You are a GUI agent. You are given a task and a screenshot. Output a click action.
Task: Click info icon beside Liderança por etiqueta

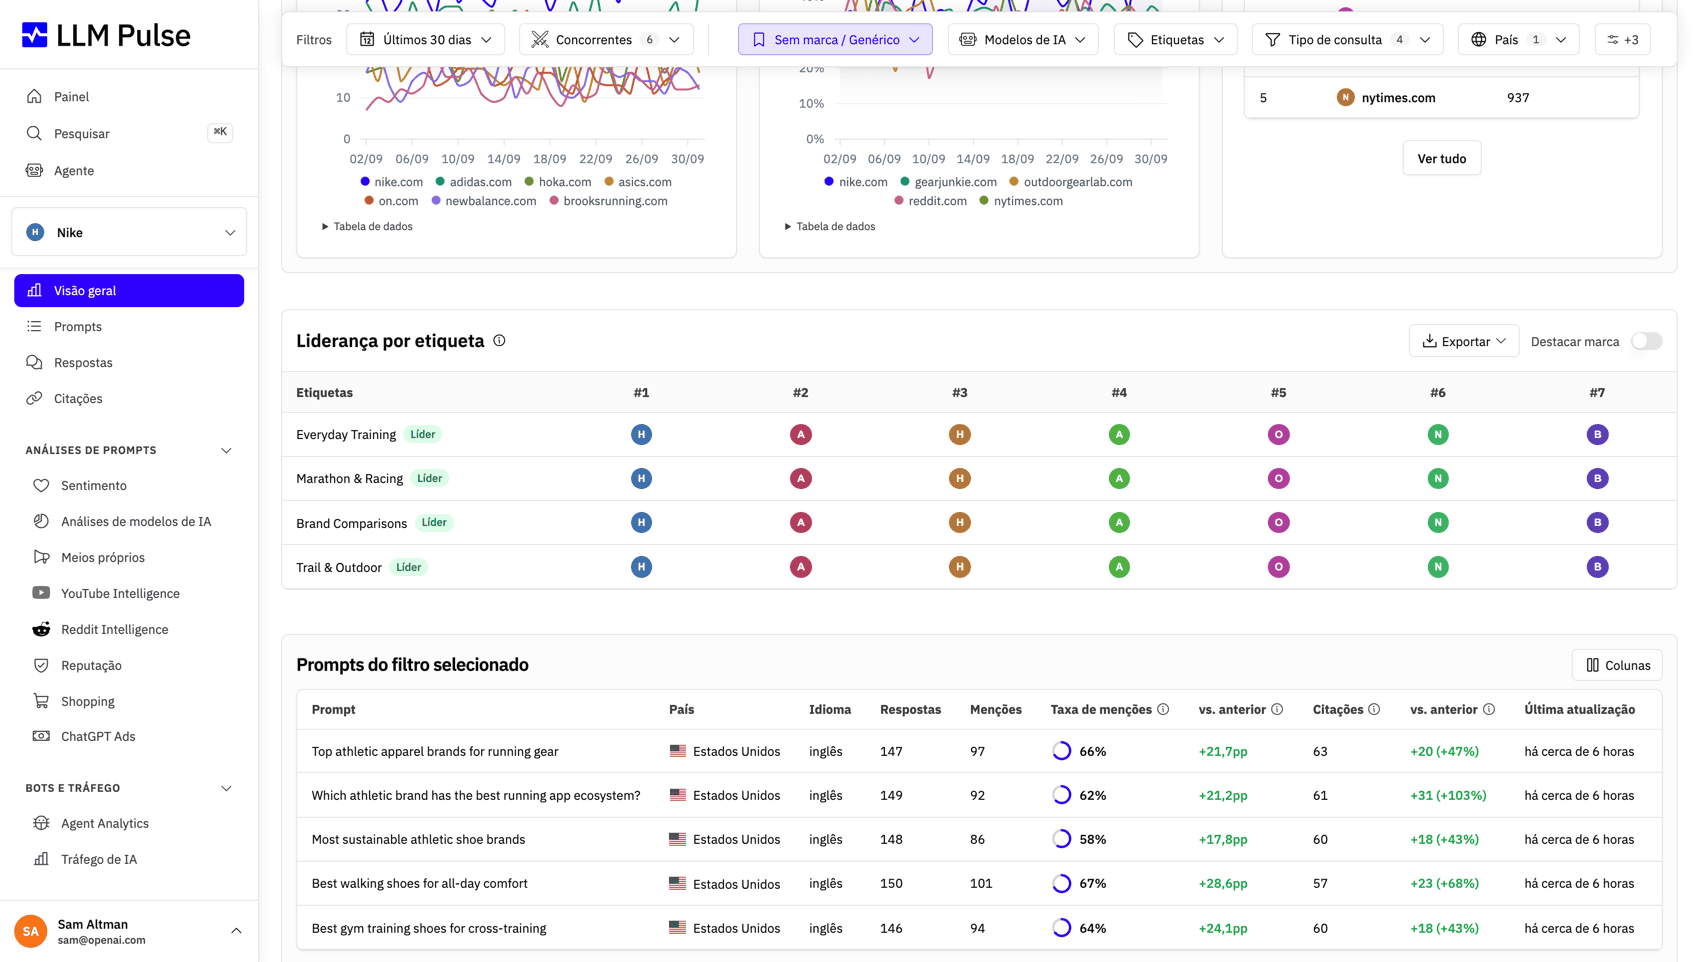click(499, 341)
